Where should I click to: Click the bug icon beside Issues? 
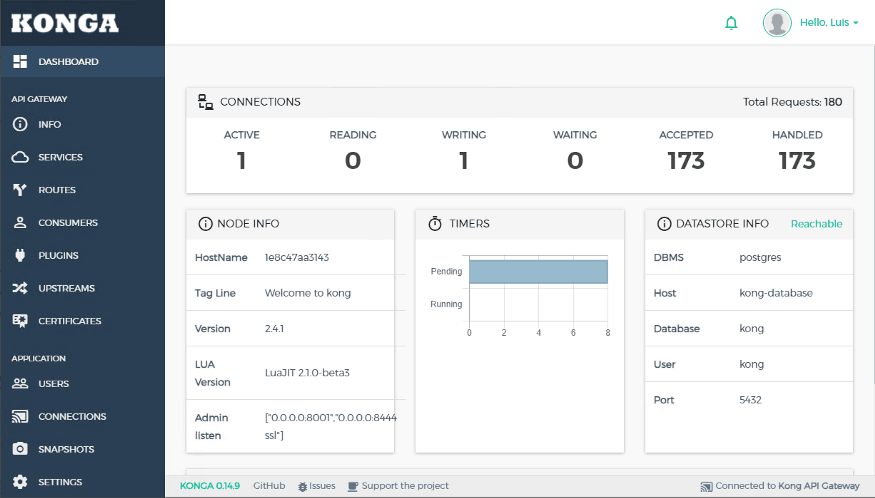point(302,486)
